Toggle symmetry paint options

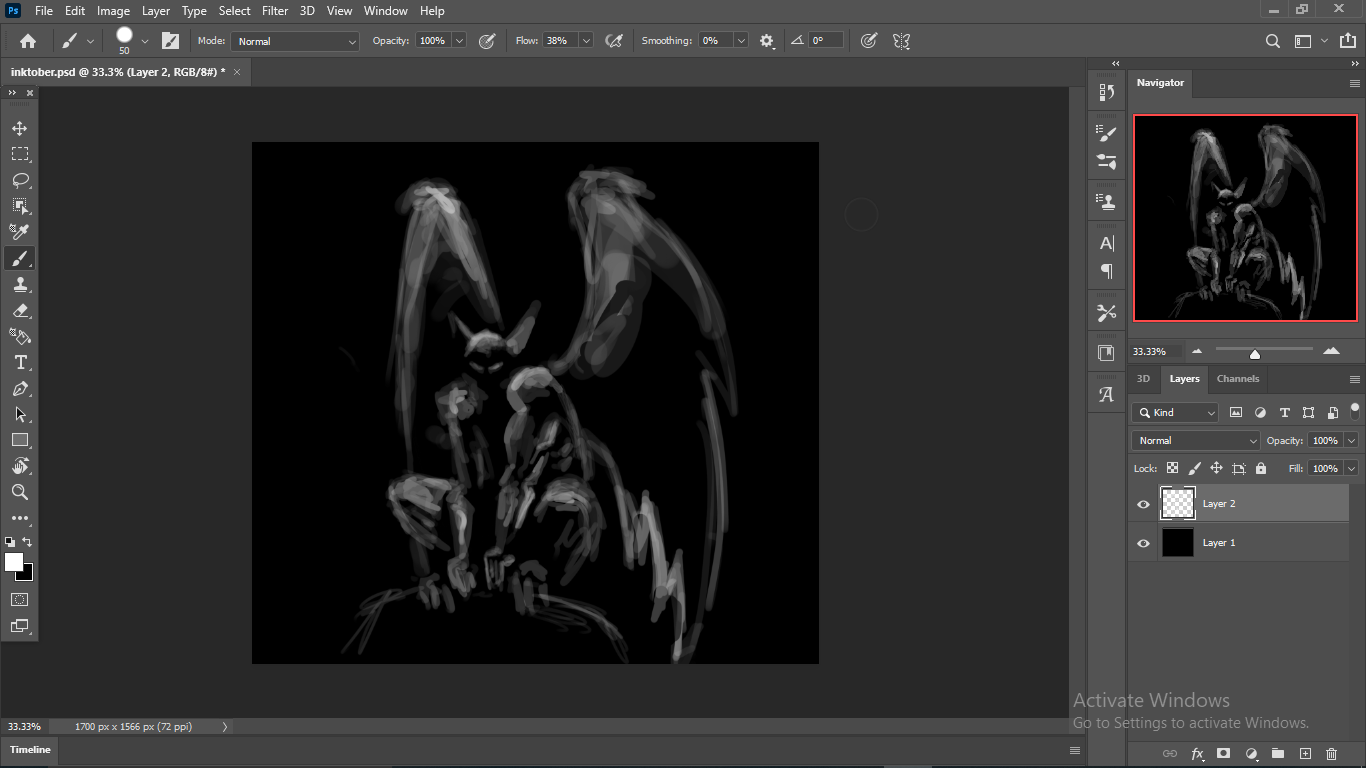(x=901, y=41)
